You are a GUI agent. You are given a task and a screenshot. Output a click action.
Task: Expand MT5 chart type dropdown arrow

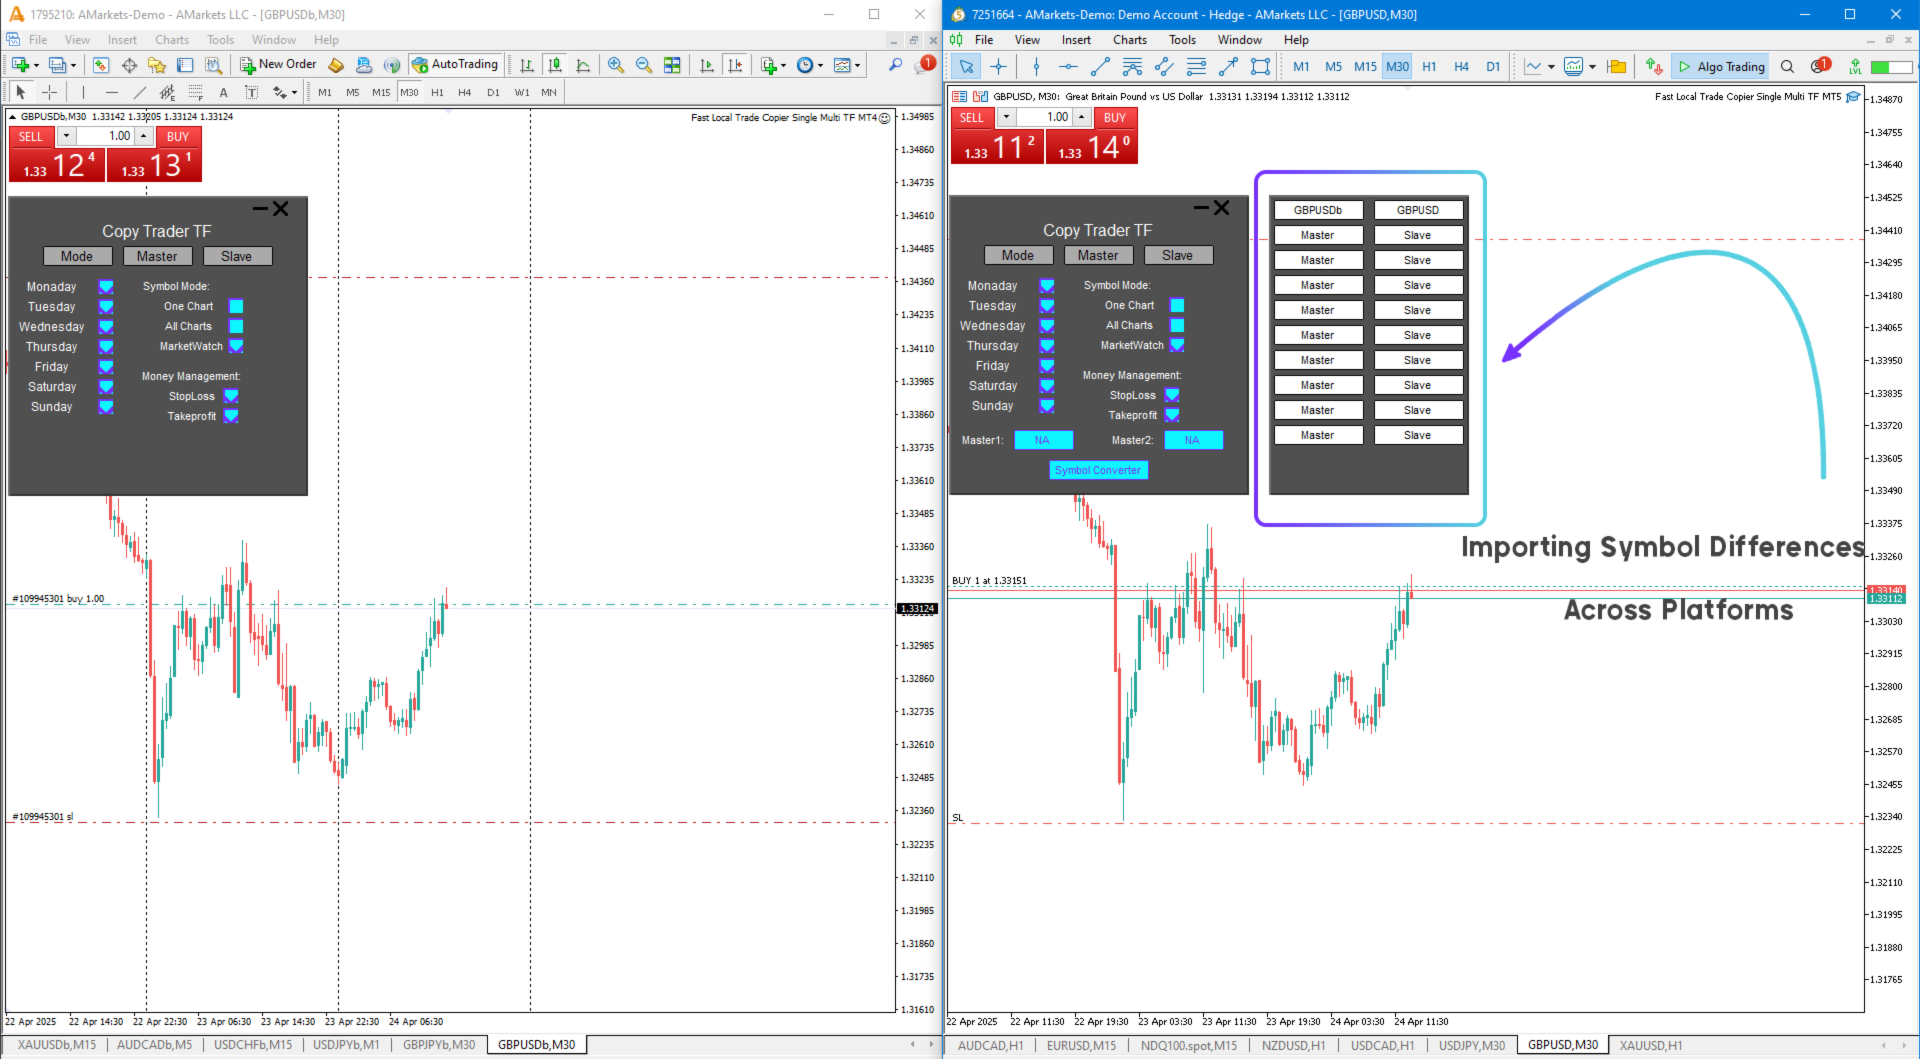coord(1551,67)
